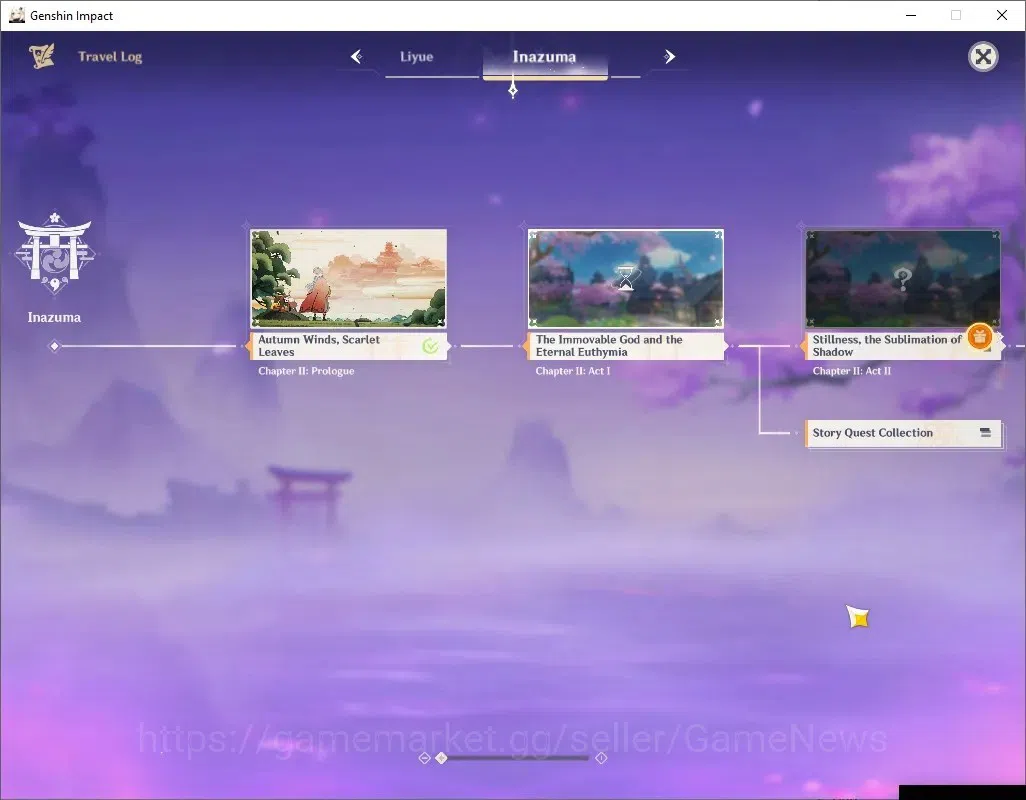Select the Inazuma tab
The image size is (1026, 800).
coord(545,58)
